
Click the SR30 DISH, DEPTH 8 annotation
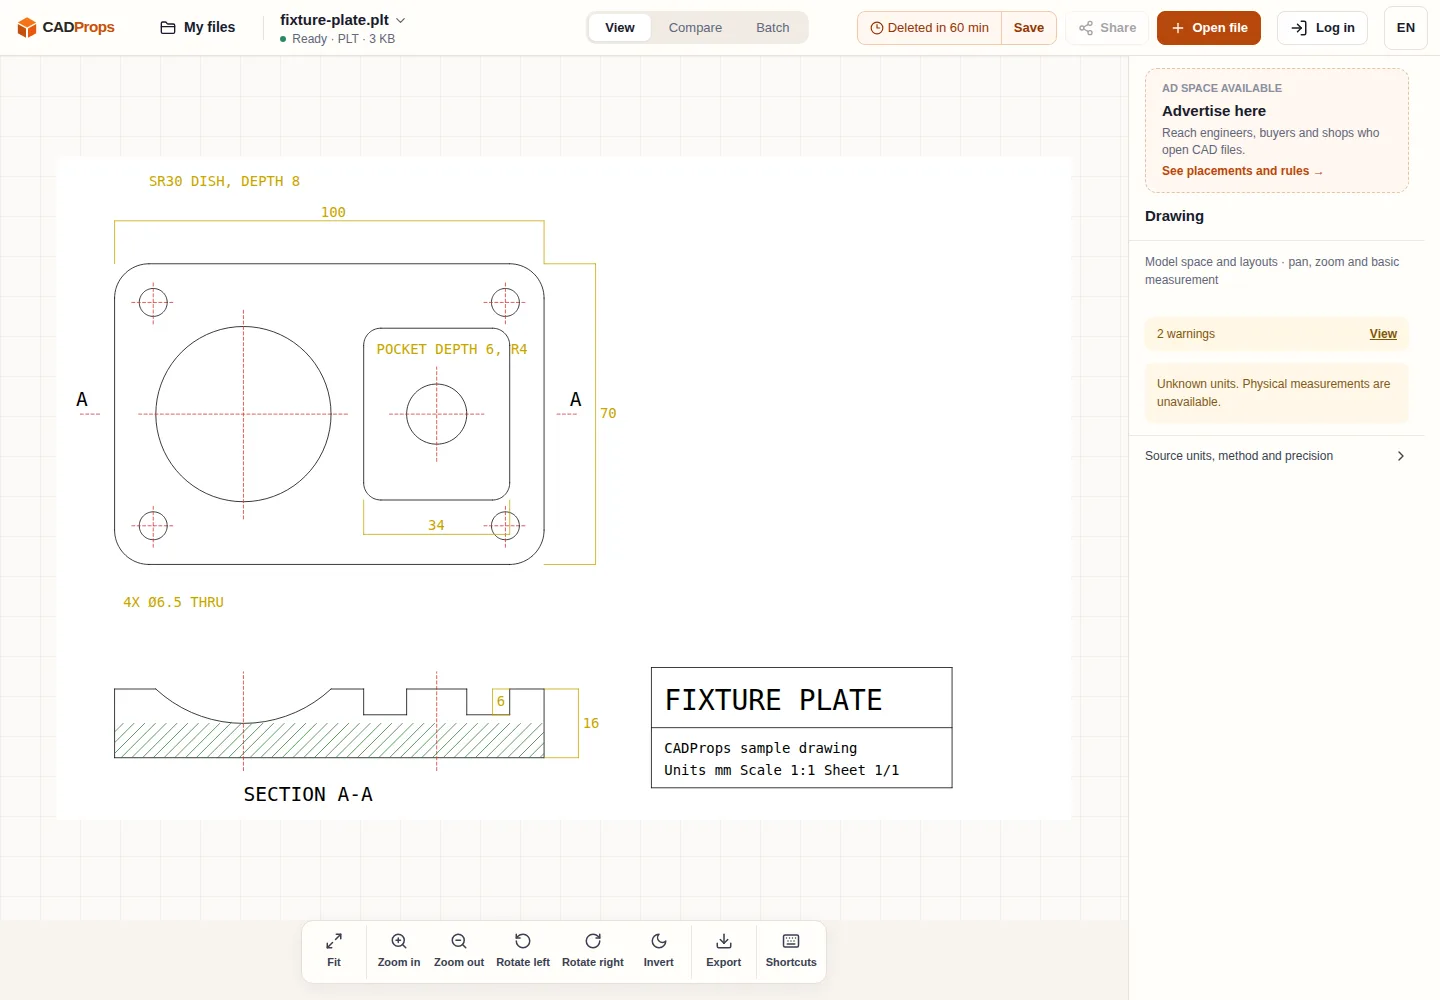(x=224, y=181)
